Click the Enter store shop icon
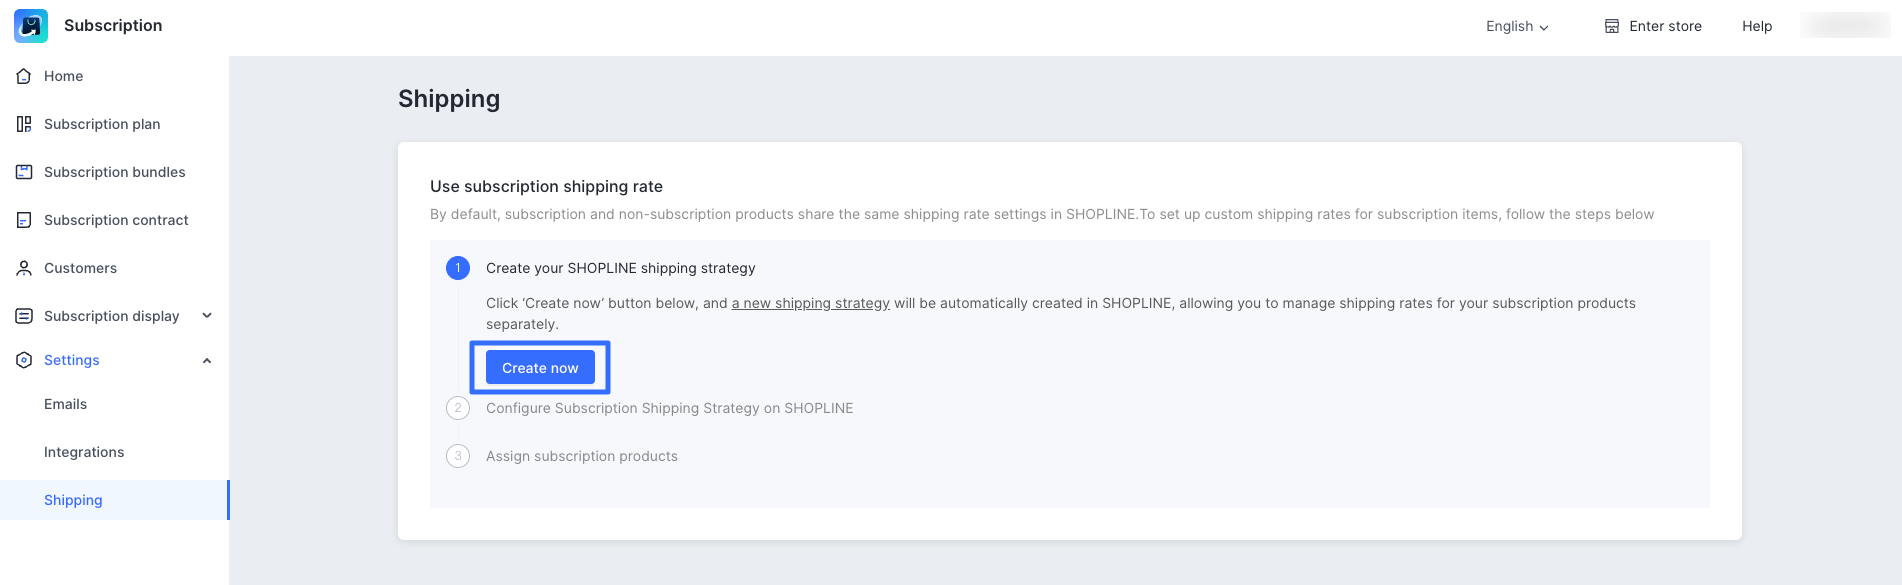Screen dimensions: 1902x585 1612,26
